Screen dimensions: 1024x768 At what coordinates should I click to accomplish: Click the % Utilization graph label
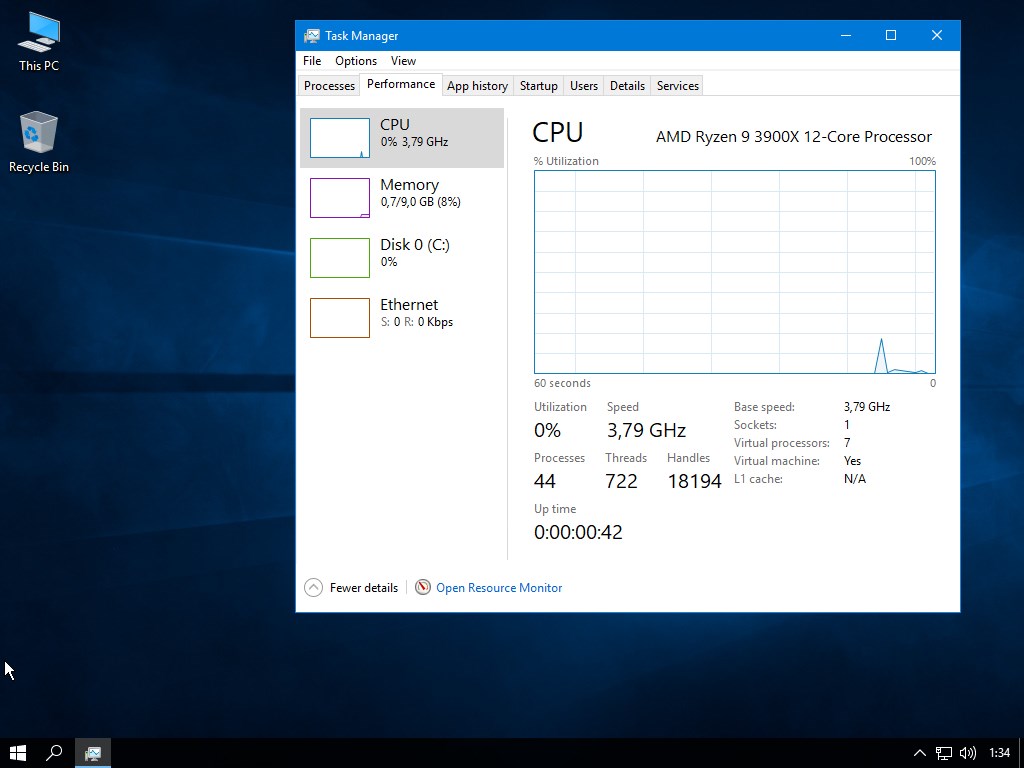click(566, 161)
